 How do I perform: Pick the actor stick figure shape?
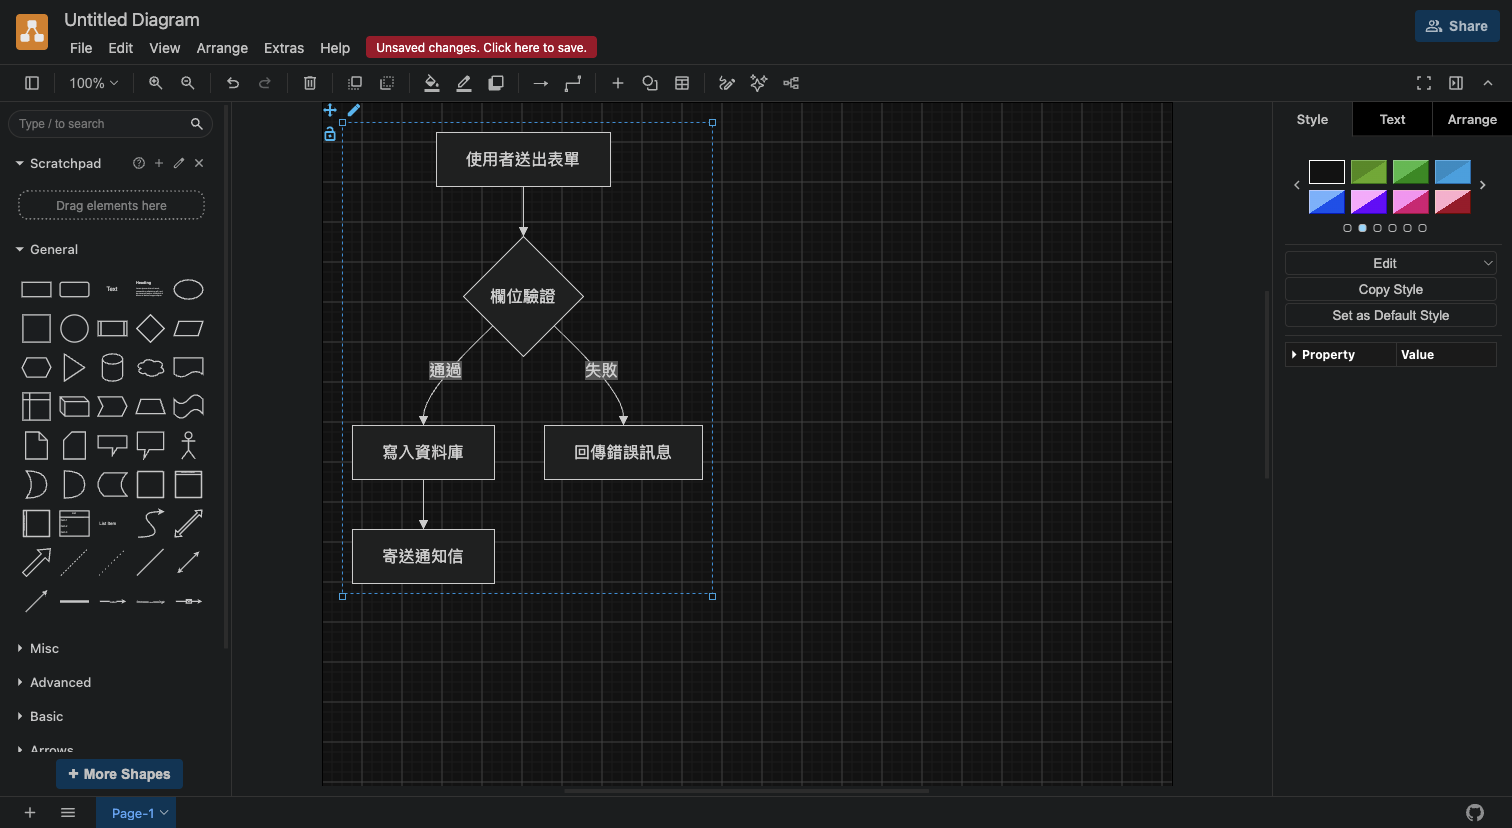click(188, 445)
